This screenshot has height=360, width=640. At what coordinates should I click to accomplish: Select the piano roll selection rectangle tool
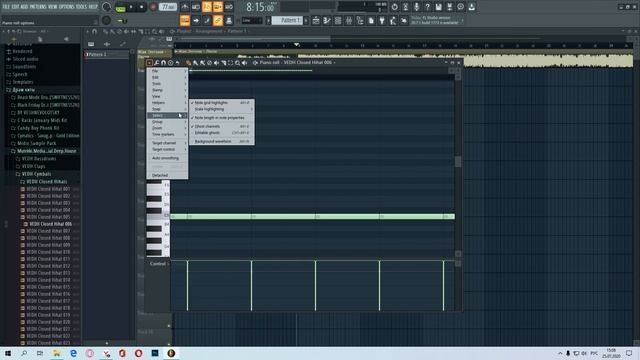(x=231, y=62)
